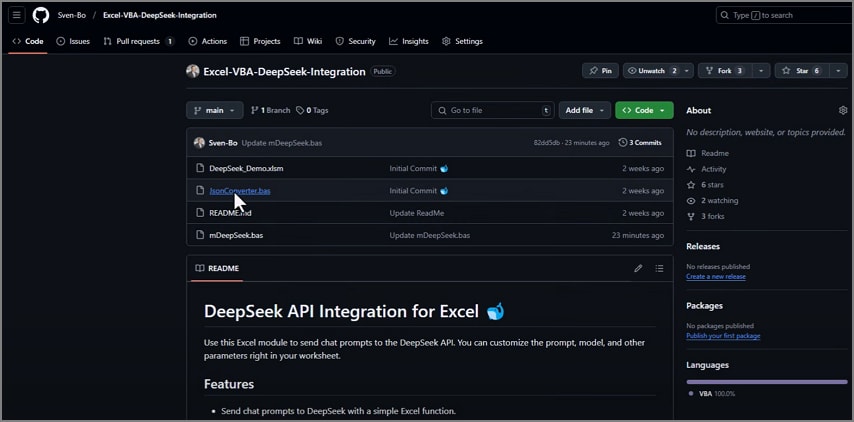Focus the "Type / to search" box
Screen dimensions: 854x422
tap(784, 15)
